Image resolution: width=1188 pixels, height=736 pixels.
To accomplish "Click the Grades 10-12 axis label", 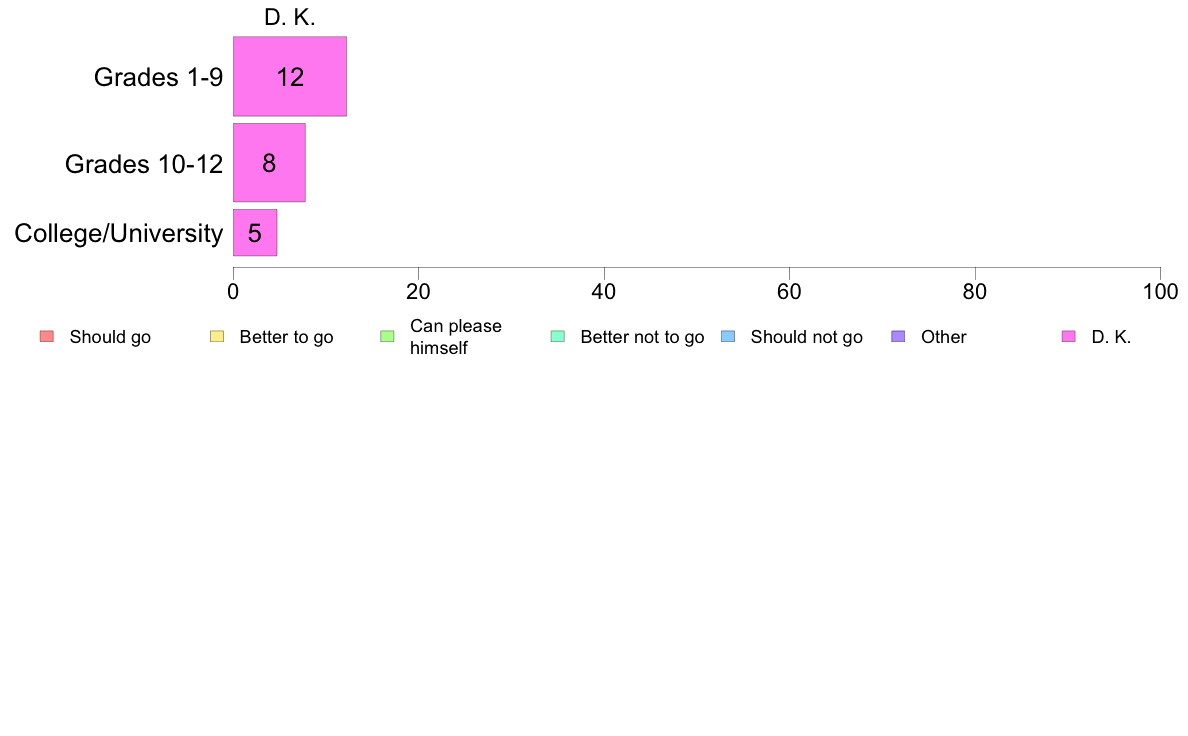I will tap(144, 164).
